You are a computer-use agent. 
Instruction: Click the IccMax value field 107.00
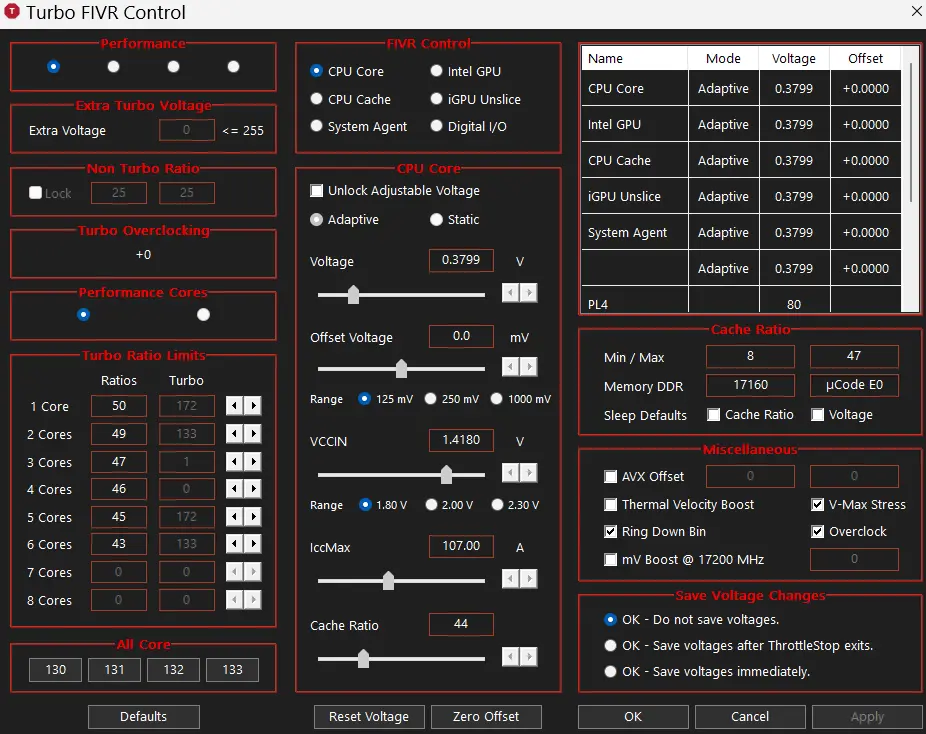(461, 546)
